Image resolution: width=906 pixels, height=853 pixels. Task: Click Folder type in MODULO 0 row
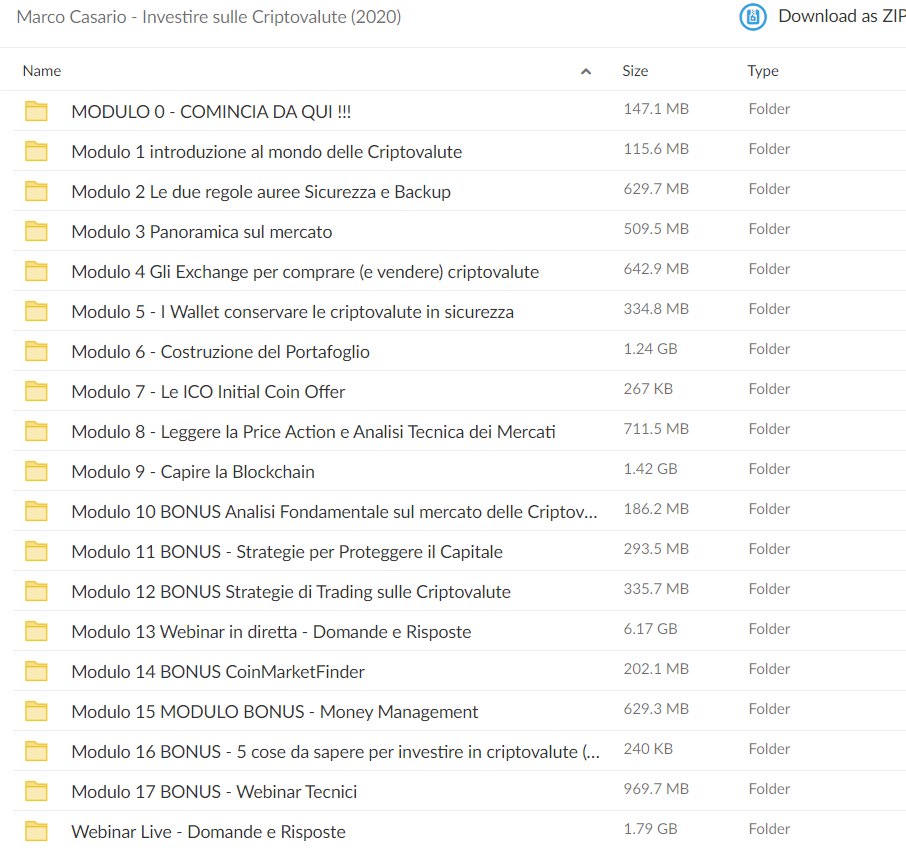769,109
